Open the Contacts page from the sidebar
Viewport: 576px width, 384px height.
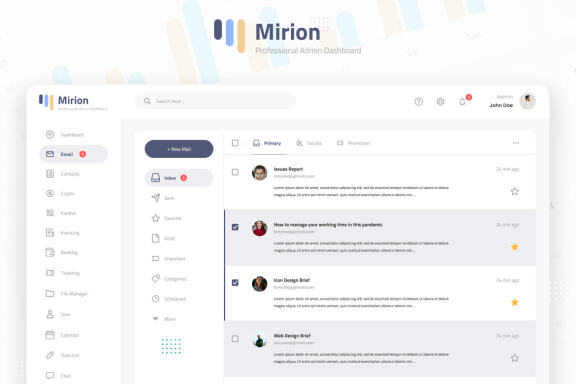[62, 174]
